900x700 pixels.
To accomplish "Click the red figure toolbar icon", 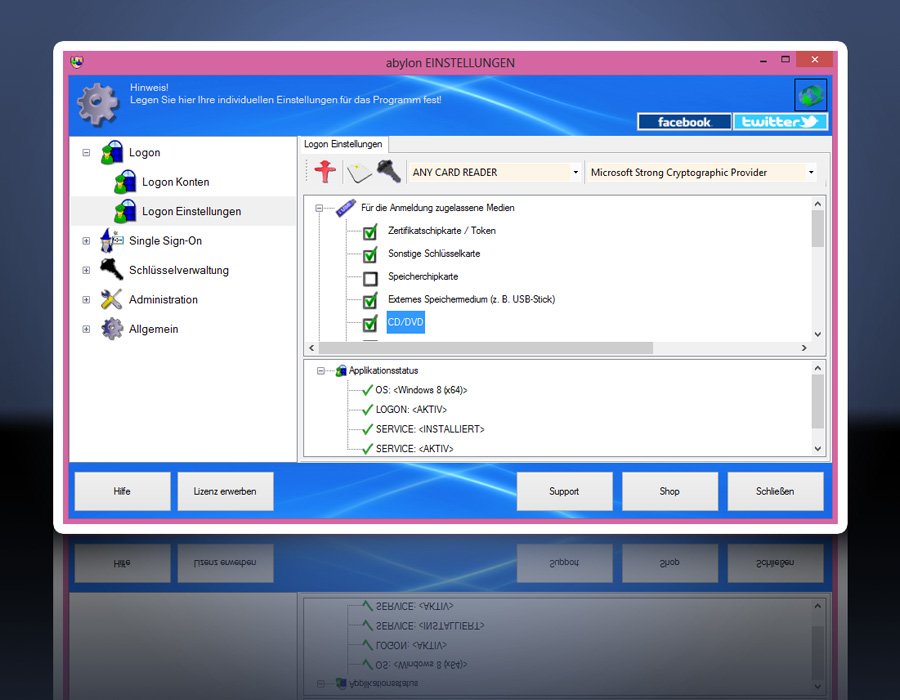I will [325, 172].
